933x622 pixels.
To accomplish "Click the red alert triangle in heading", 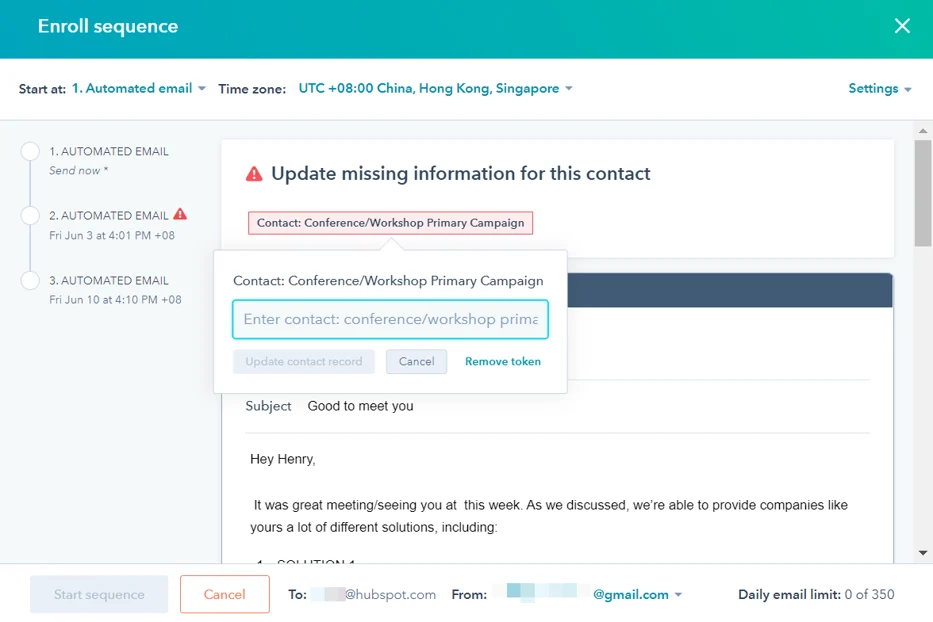I will 254,174.
